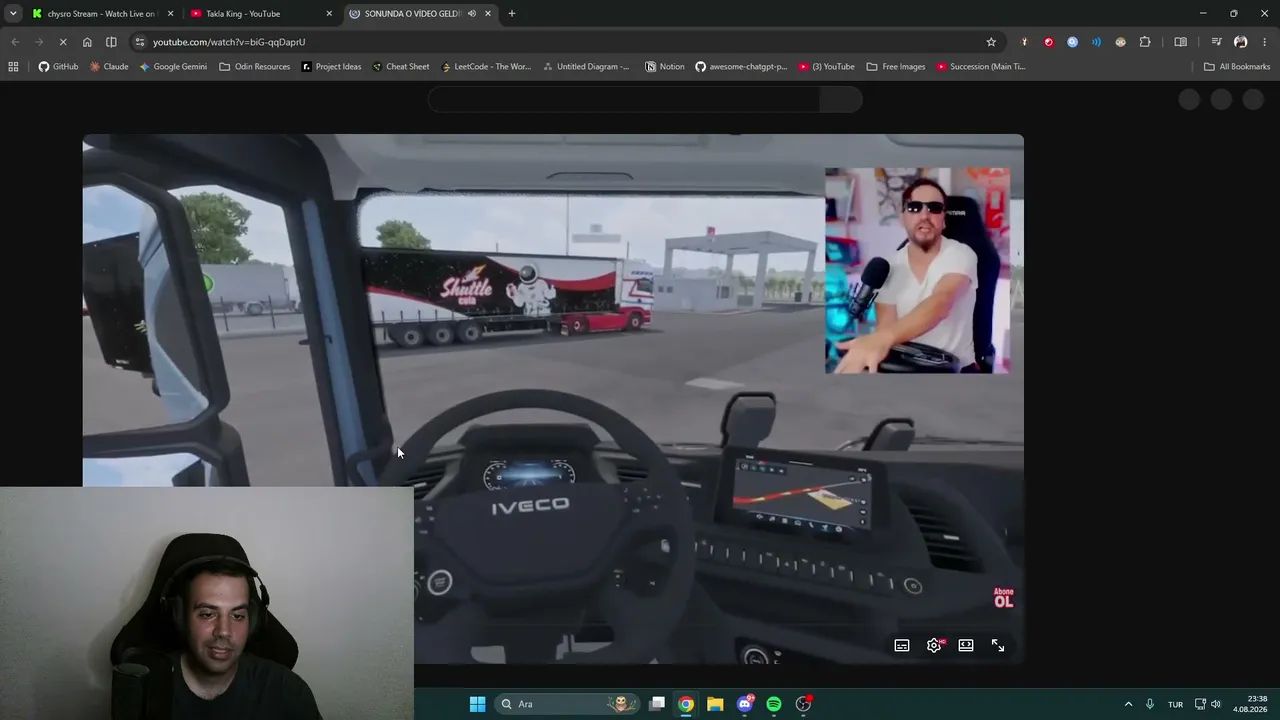Open the Chrome three-dot menu
1280x720 pixels.
point(1265,42)
